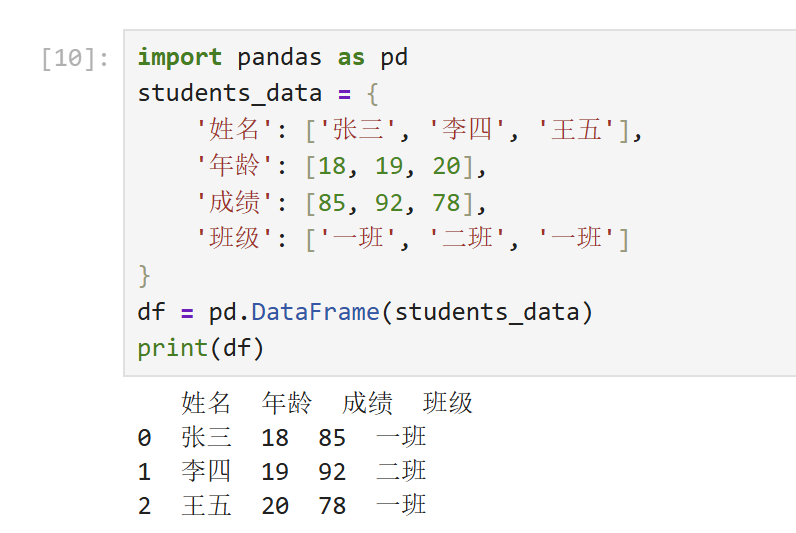The width and height of the screenshot is (796, 533).
Task: Click the 班级 column header in output
Action: (x=447, y=403)
